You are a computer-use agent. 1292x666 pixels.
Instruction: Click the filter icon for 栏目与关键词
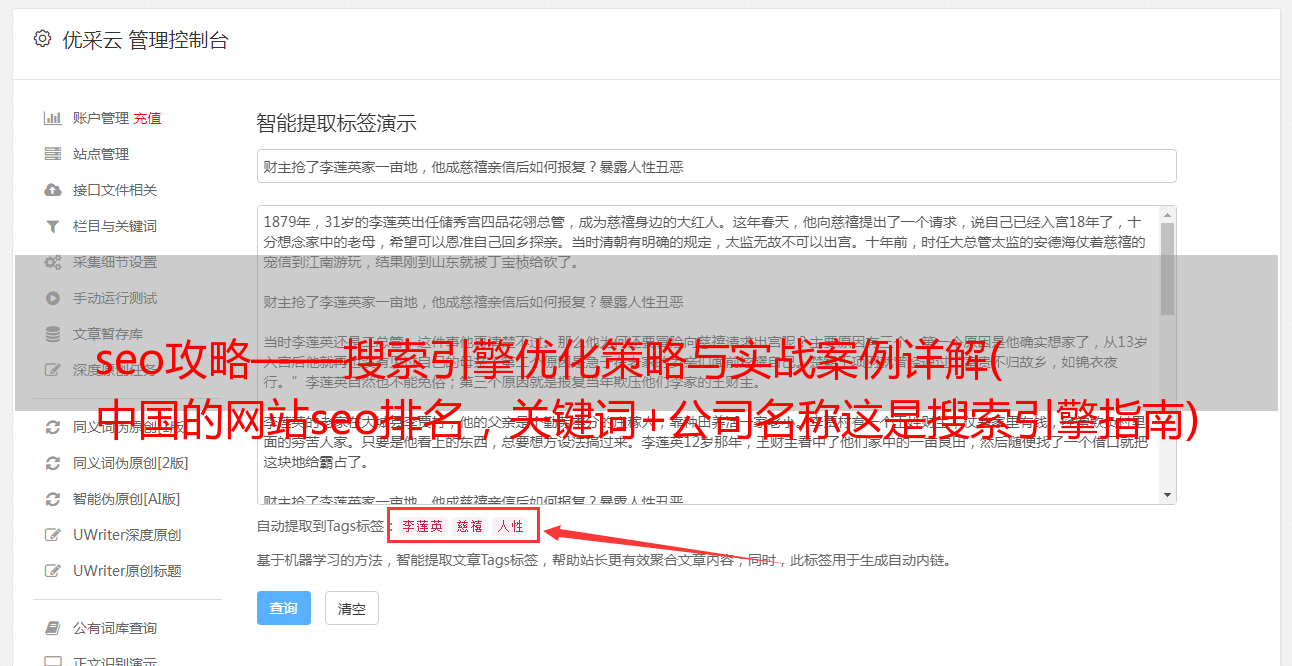[53, 226]
